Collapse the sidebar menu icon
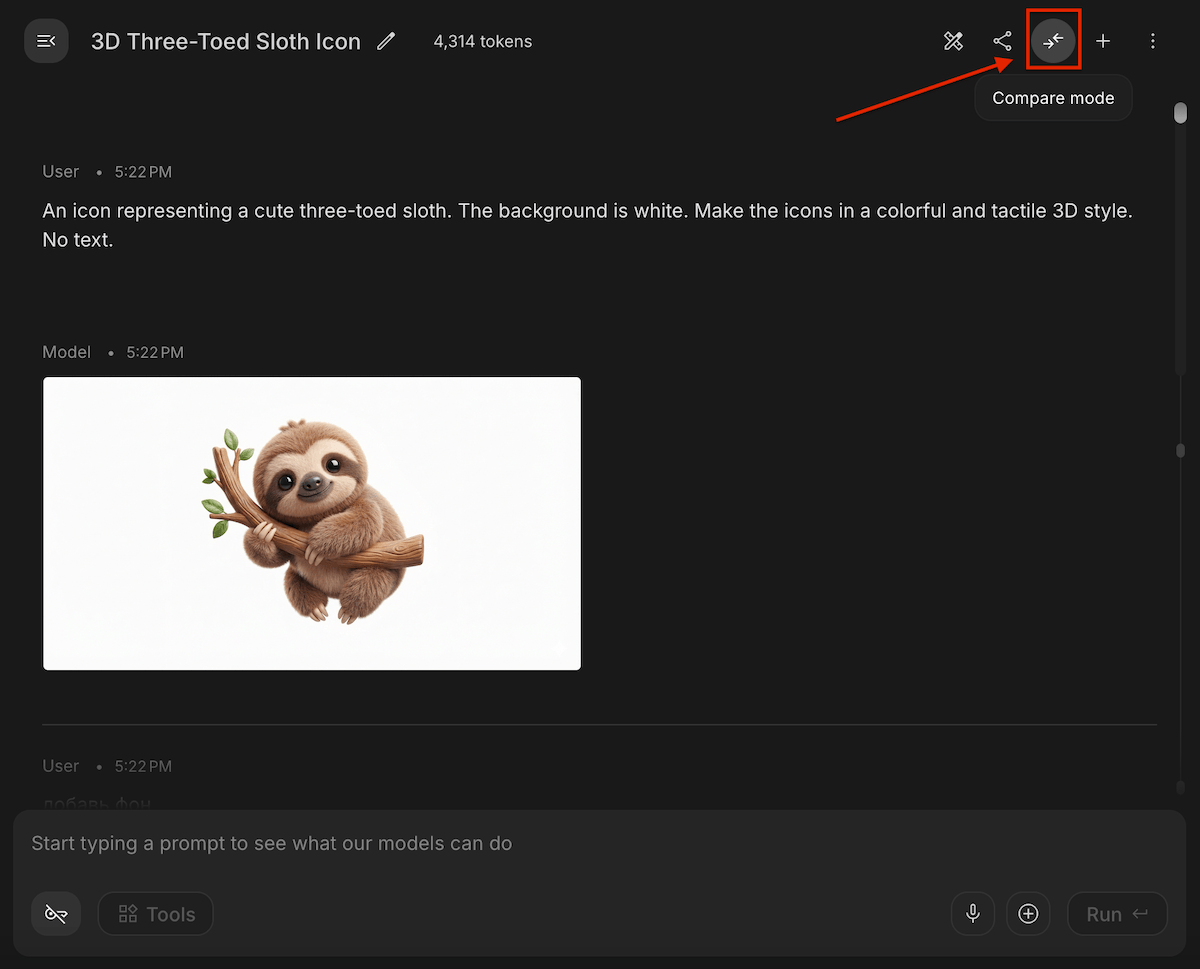 46,41
